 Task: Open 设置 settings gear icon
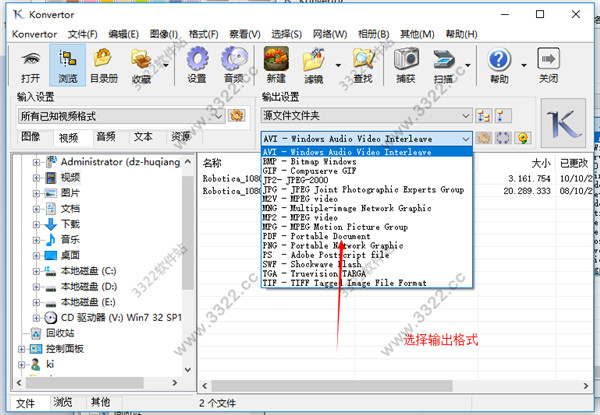click(197, 59)
